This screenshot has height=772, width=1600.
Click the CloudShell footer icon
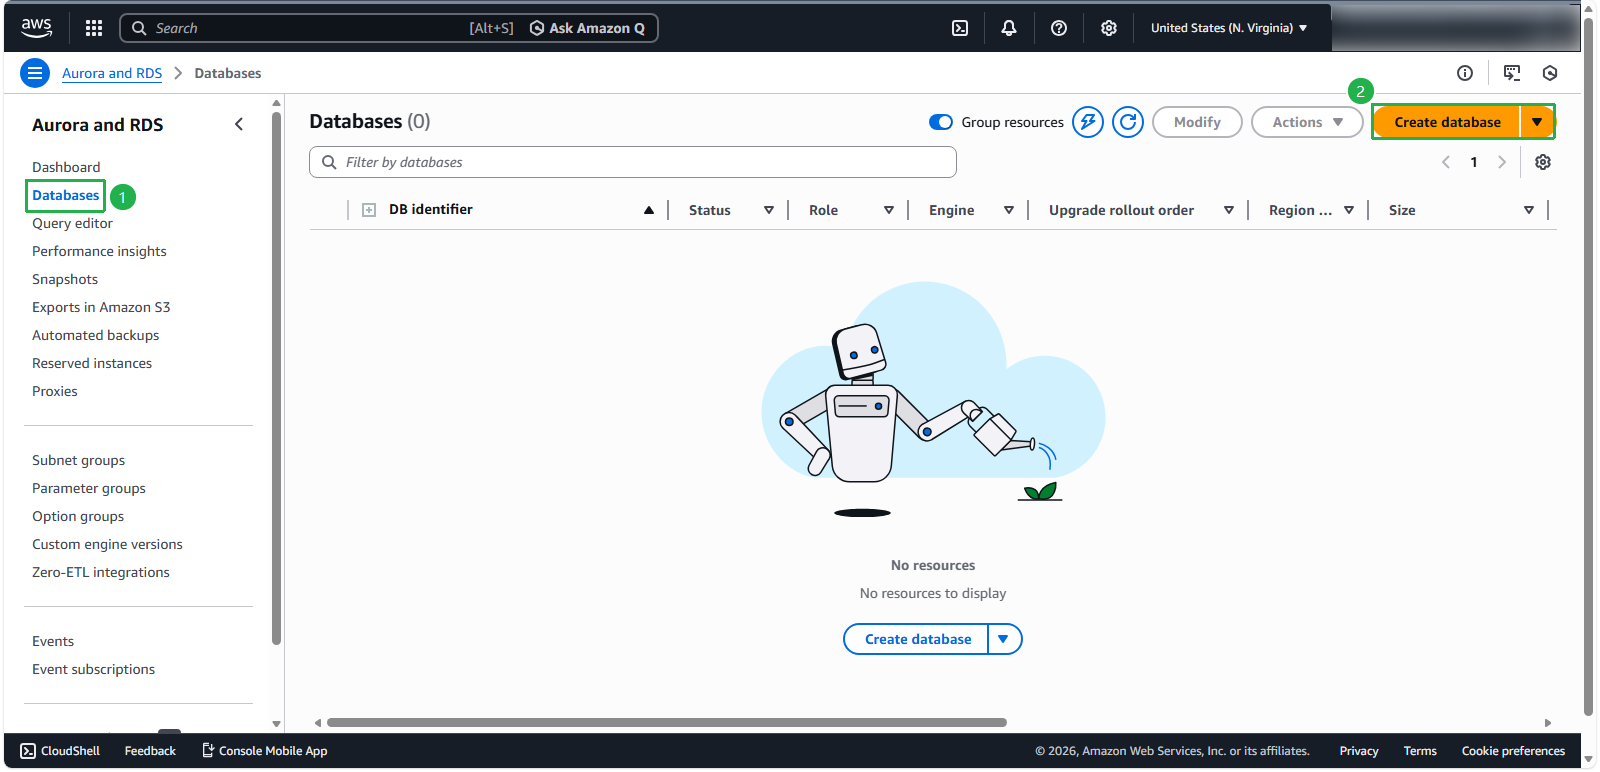(x=28, y=751)
